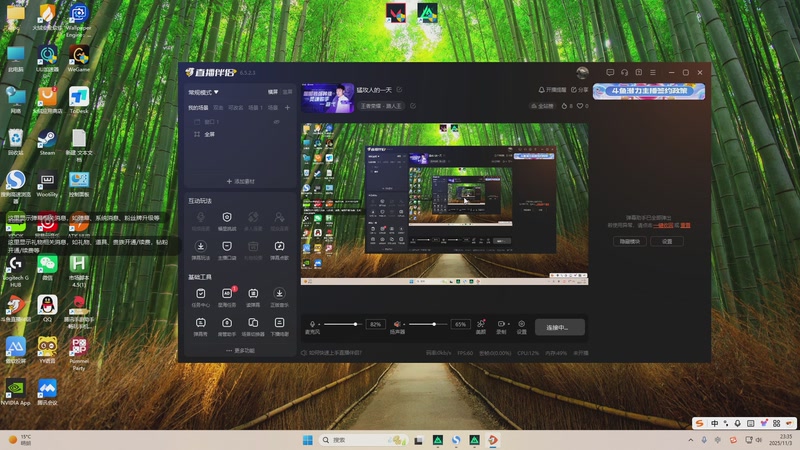Screen dimensions: 800x450
Task: Open the NVIDIA App desktop icon
Action: click(x=15, y=392)
